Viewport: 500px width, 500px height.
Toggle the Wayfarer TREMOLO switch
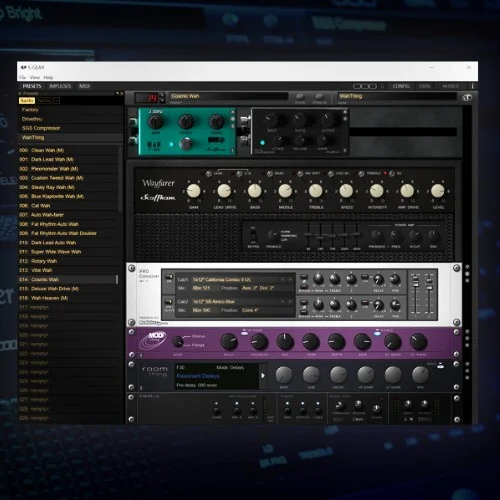361,173
